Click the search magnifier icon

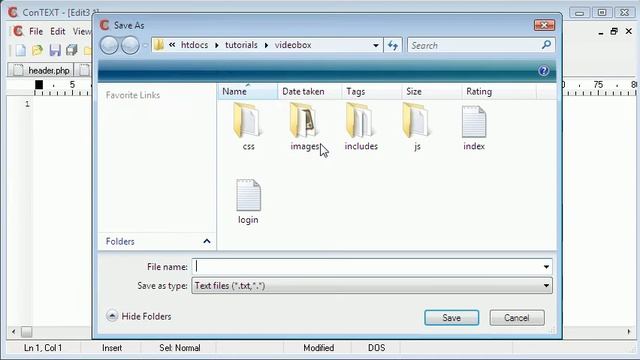click(x=546, y=45)
